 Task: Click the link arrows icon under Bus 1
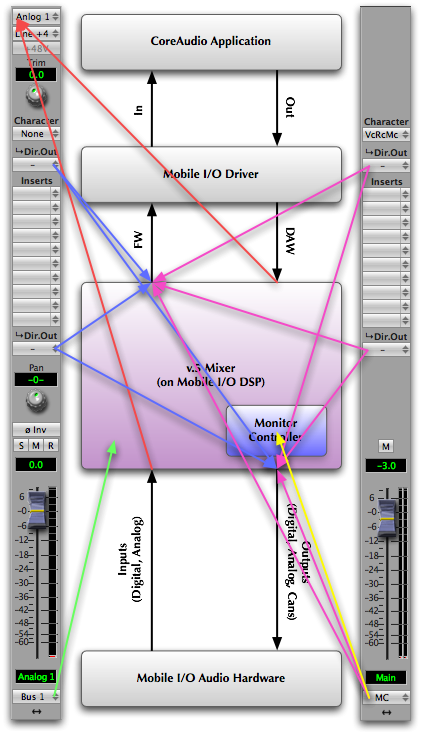point(36,712)
